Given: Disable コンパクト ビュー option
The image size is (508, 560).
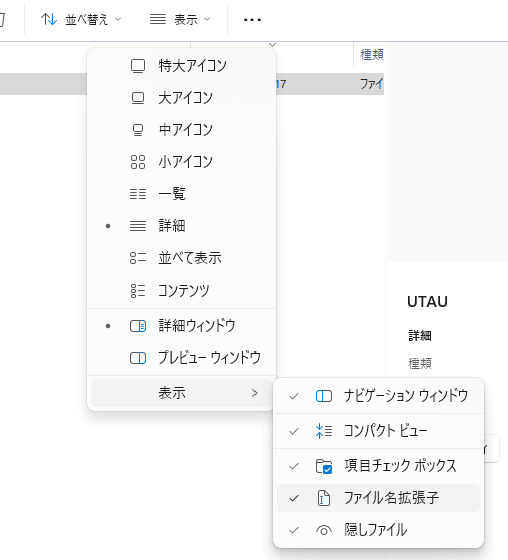Looking at the screenshot, I should pyautogui.click(x=378, y=431).
